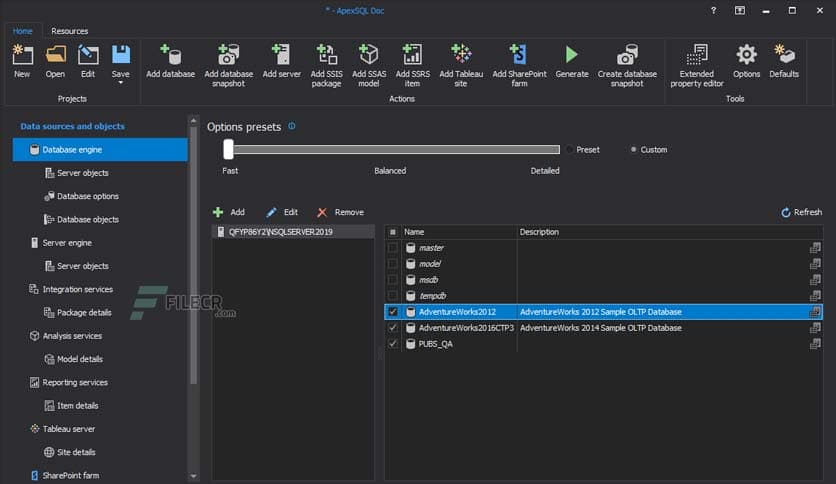The height and width of the screenshot is (484, 836).
Task: Click the Edit pencil button
Action: pos(282,212)
